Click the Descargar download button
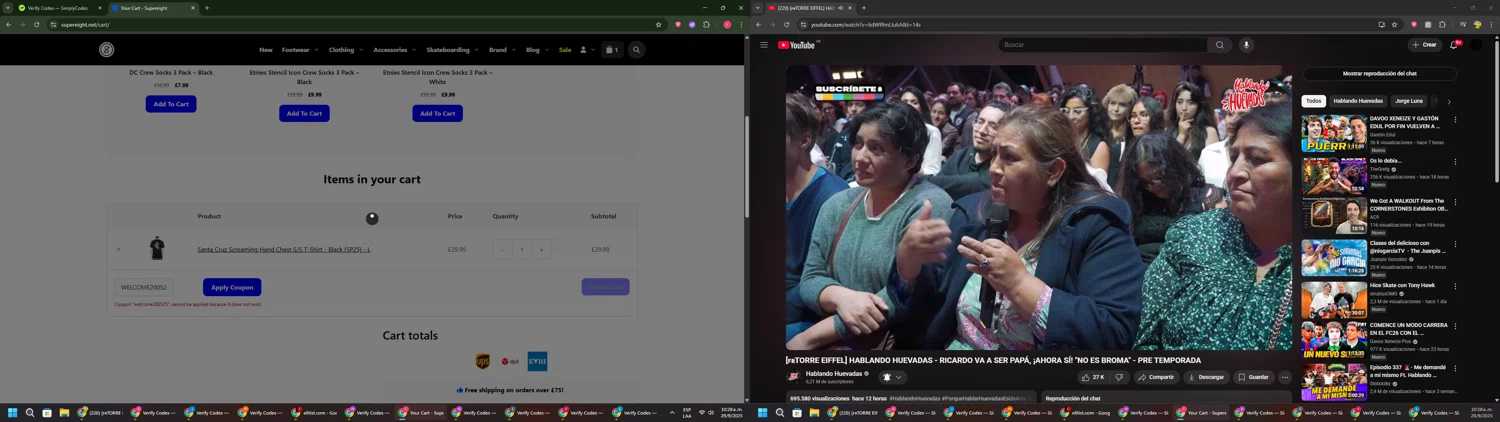The image size is (1500, 422). click(x=1206, y=377)
